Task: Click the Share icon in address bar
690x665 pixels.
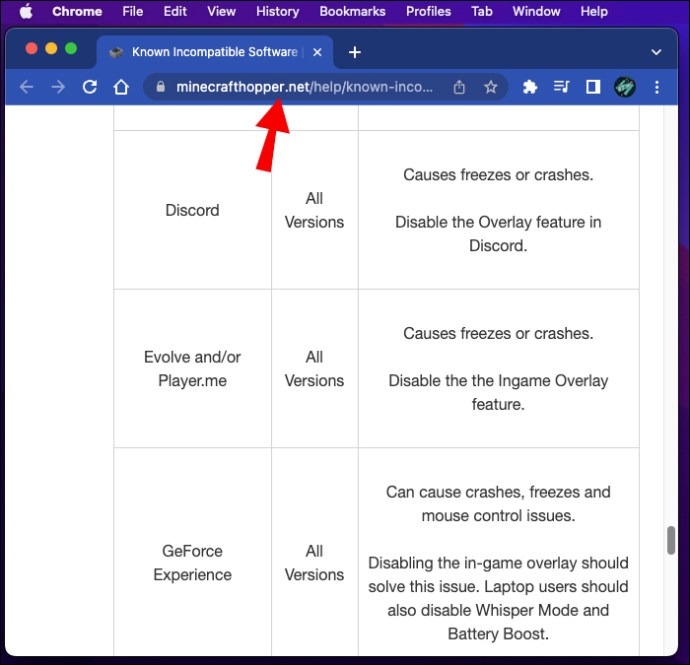Action: tap(459, 87)
